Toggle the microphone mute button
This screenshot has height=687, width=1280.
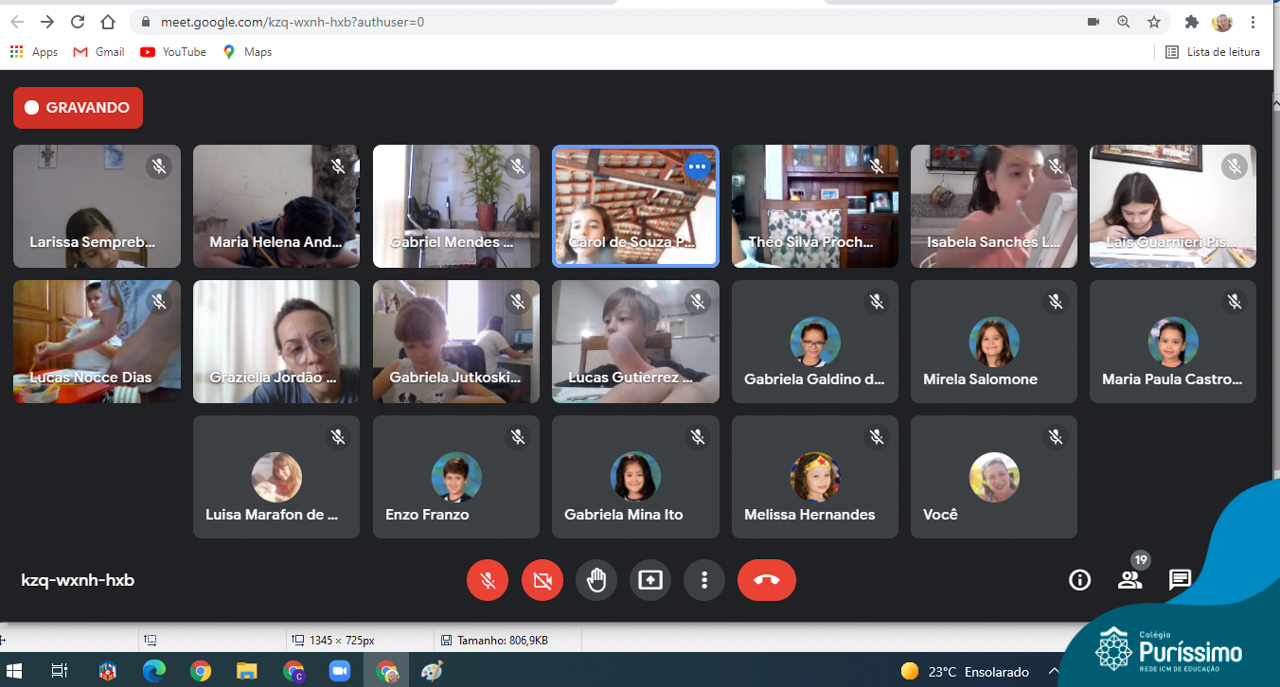(488, 580)
